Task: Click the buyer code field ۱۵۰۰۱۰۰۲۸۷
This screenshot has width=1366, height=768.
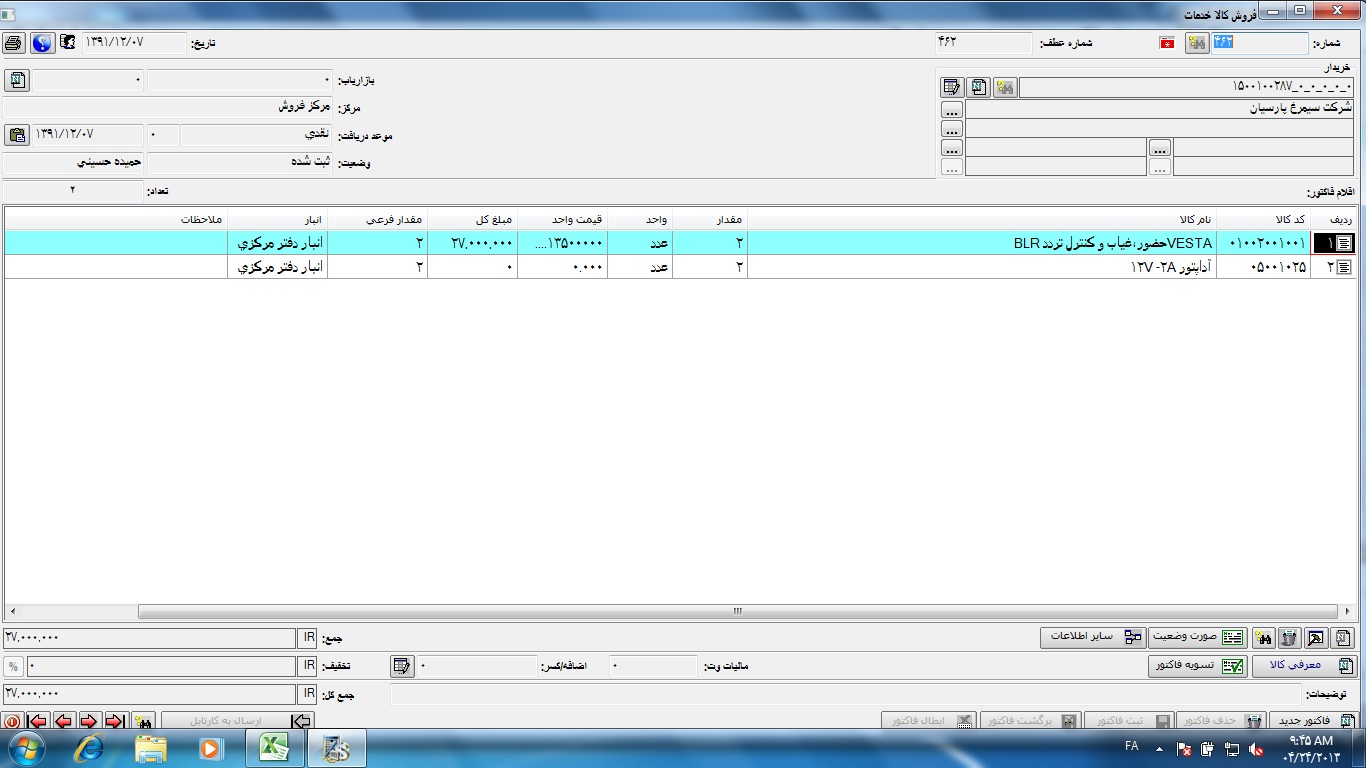Action: point(1186,87)
